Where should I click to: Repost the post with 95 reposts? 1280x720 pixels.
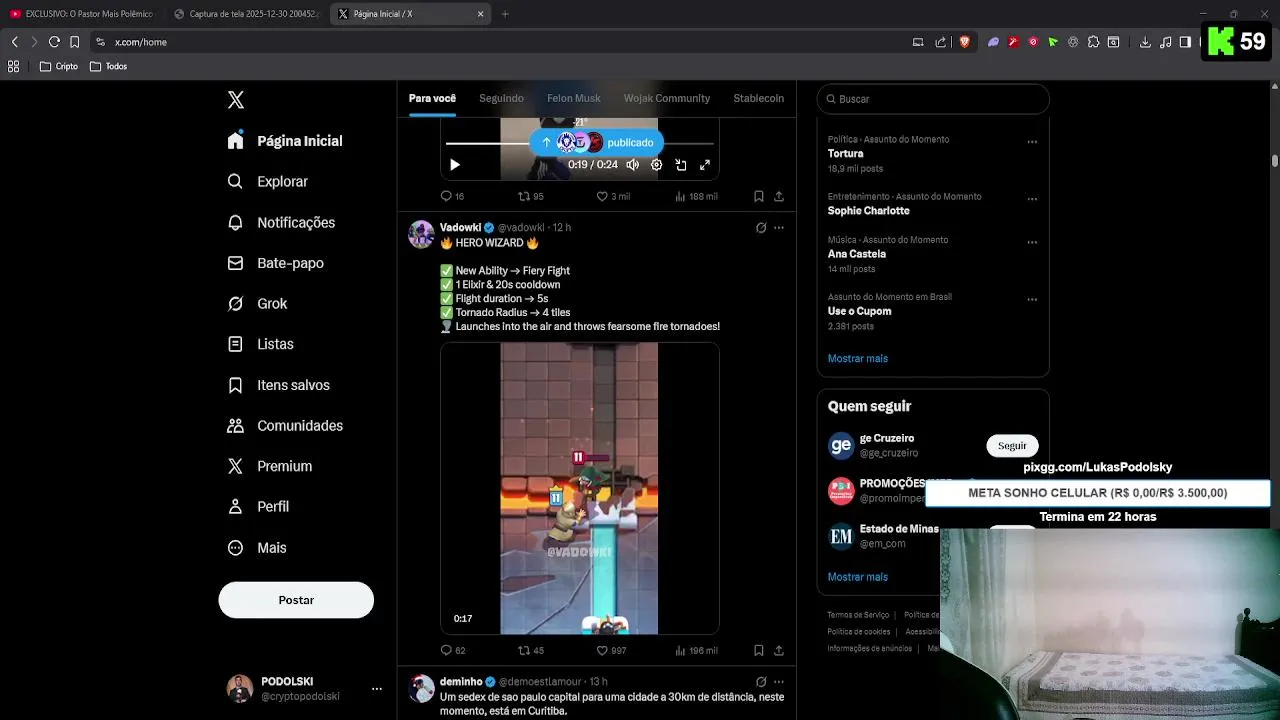pos(531,196)
